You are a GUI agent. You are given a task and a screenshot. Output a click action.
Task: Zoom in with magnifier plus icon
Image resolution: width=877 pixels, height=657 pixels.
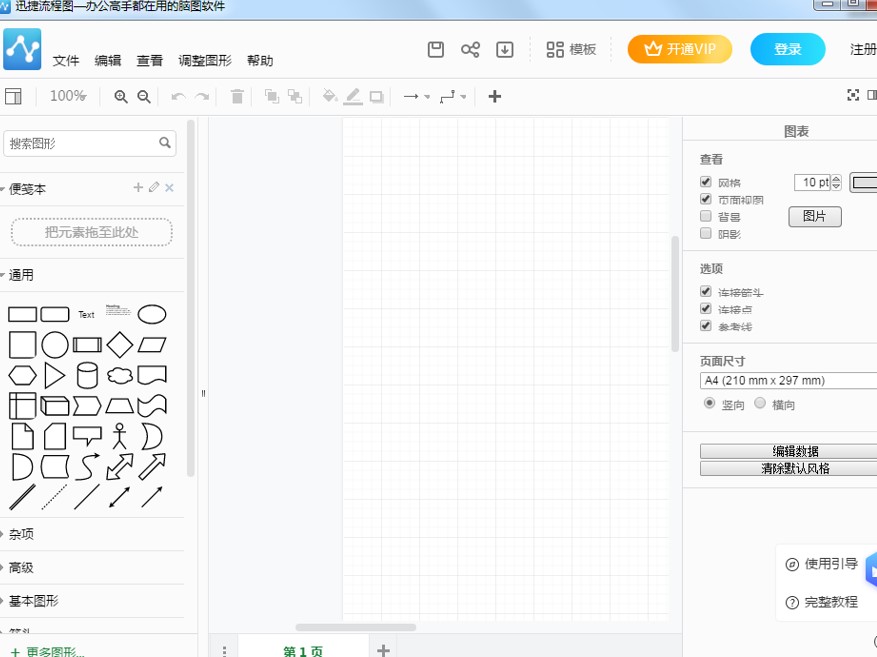pos(121,97)
